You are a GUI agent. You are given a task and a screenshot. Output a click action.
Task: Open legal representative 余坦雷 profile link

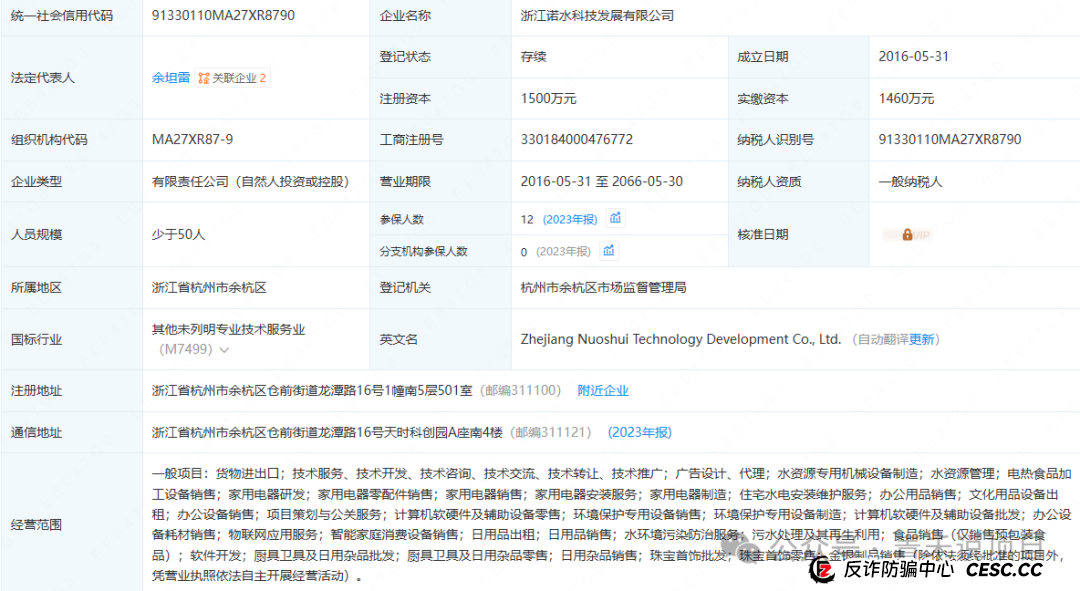tap(170, 78)
